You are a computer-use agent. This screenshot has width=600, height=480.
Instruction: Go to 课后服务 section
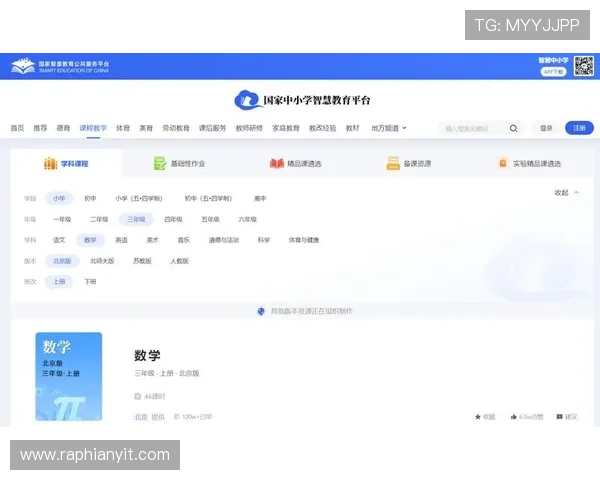pyautogui.click(x=212, y=128)
